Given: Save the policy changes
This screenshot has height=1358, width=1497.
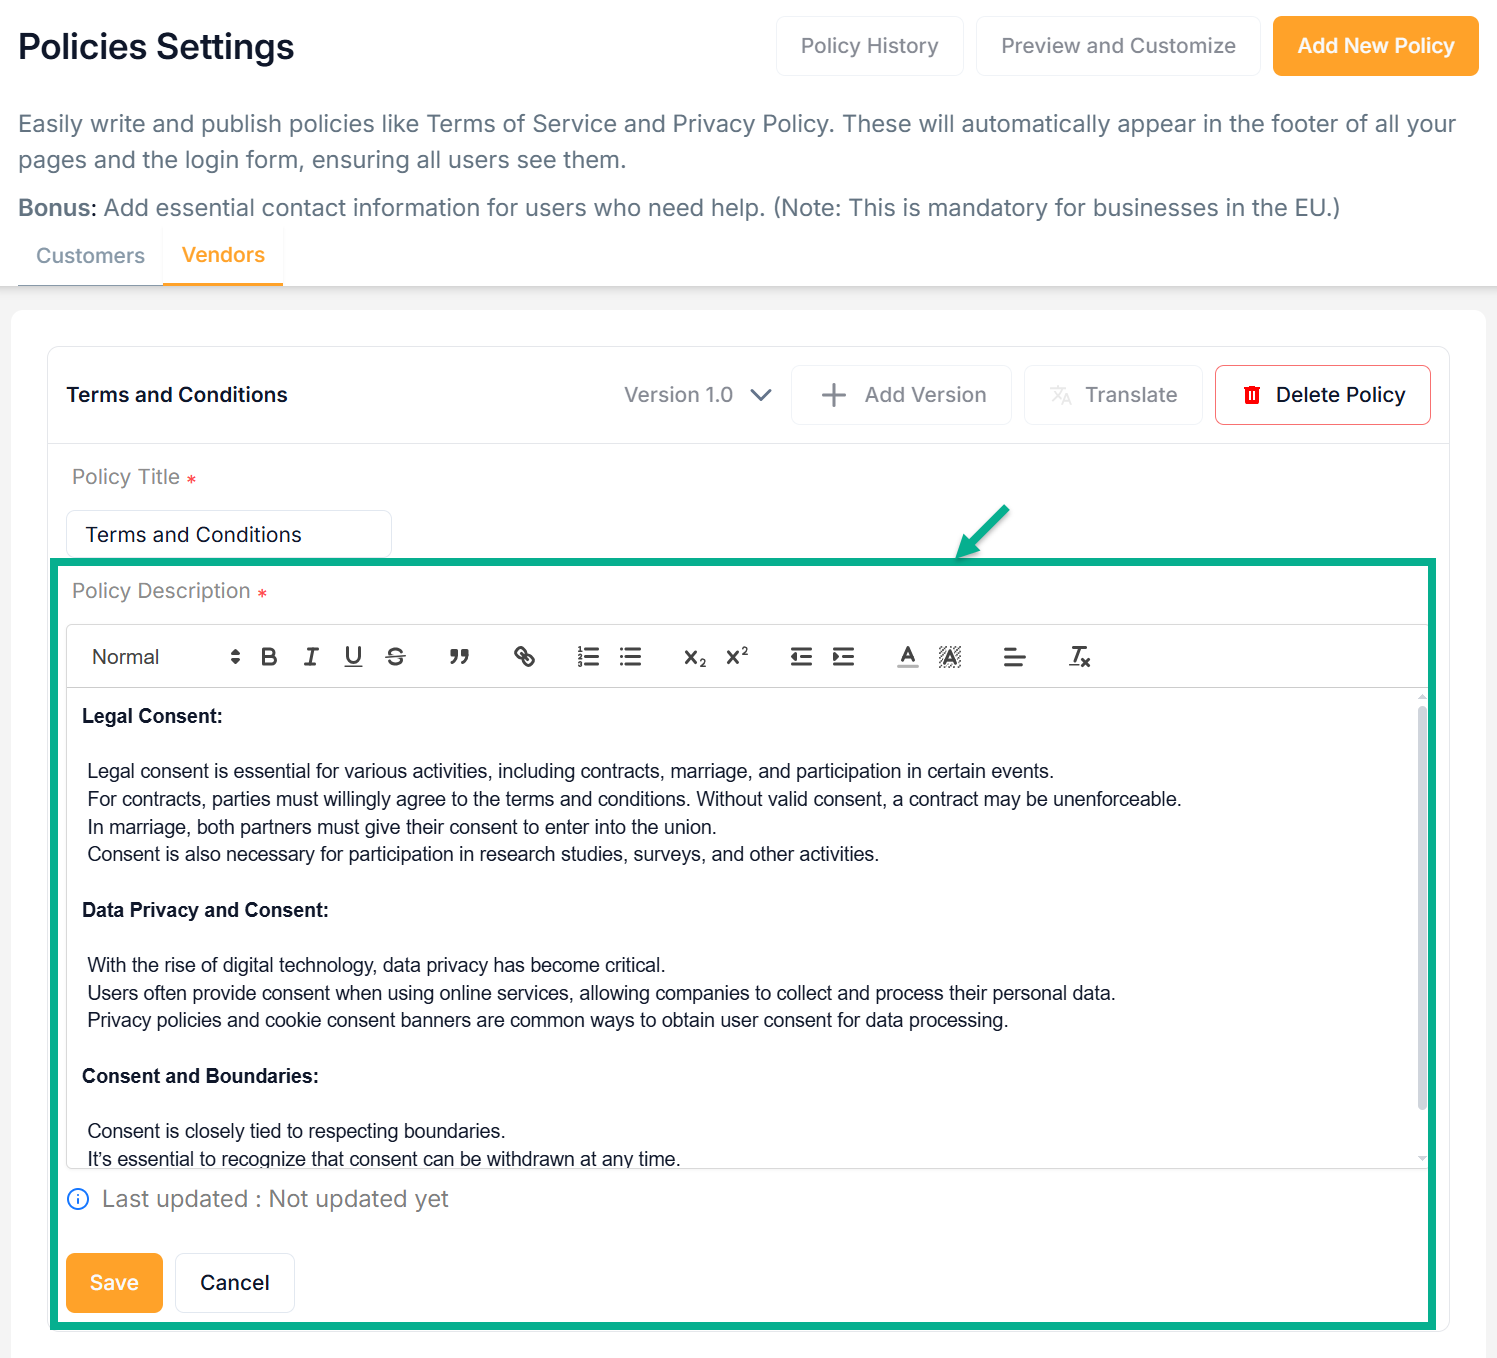Looking at the screenshot, I should tap(114, 1283).
